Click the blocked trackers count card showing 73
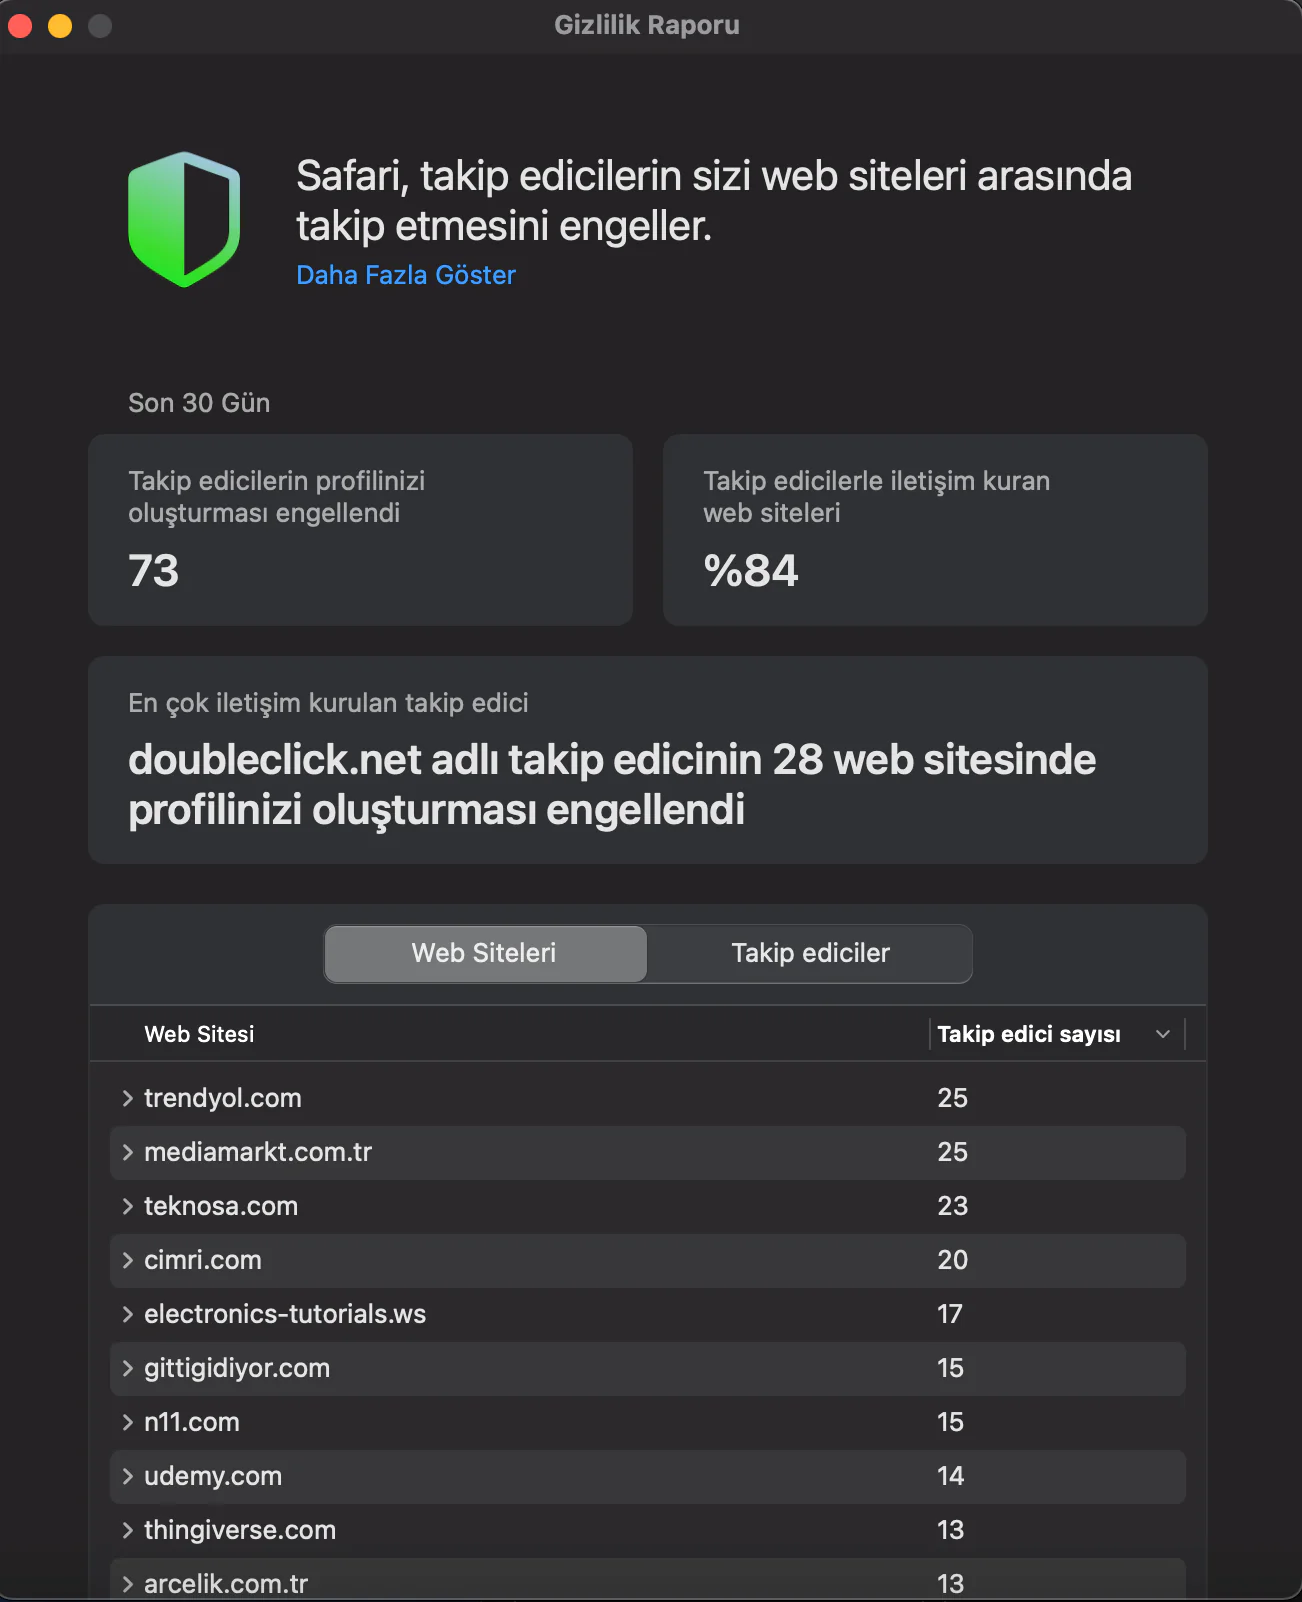This screenshot has width=1302, height=1602. (x=360, y=530)
